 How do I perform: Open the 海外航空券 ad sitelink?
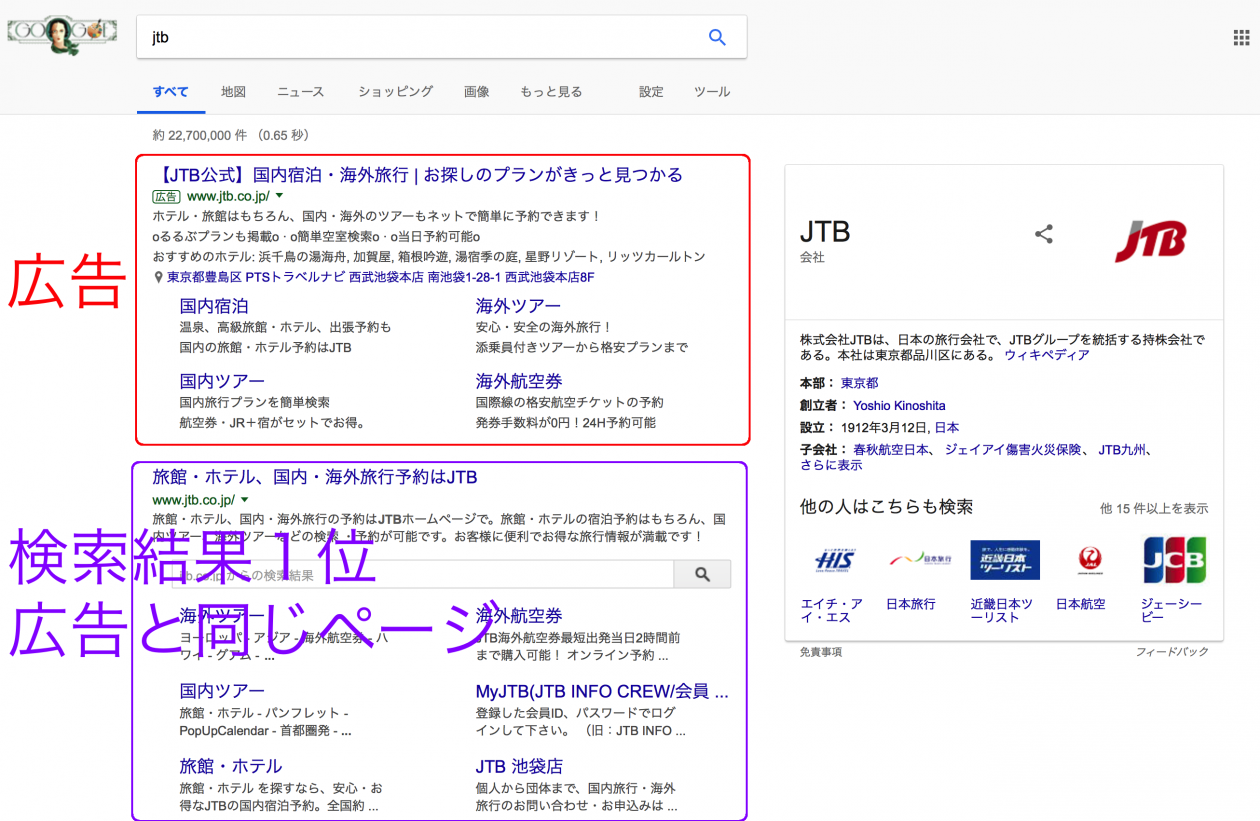tap(519, 381)
